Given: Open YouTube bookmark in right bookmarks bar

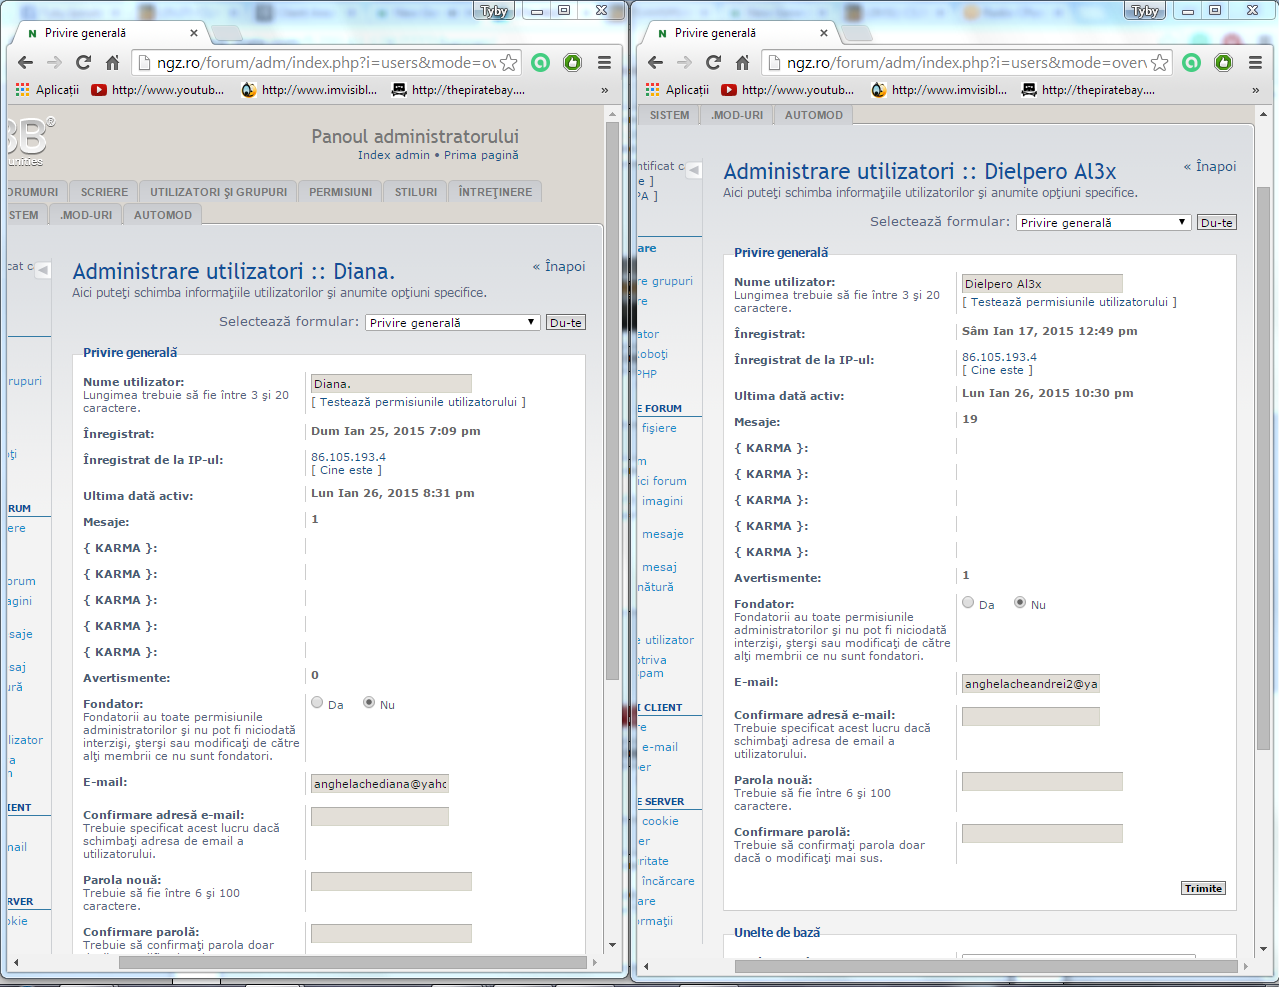Looking at the screenshot, I should [788, 90].
